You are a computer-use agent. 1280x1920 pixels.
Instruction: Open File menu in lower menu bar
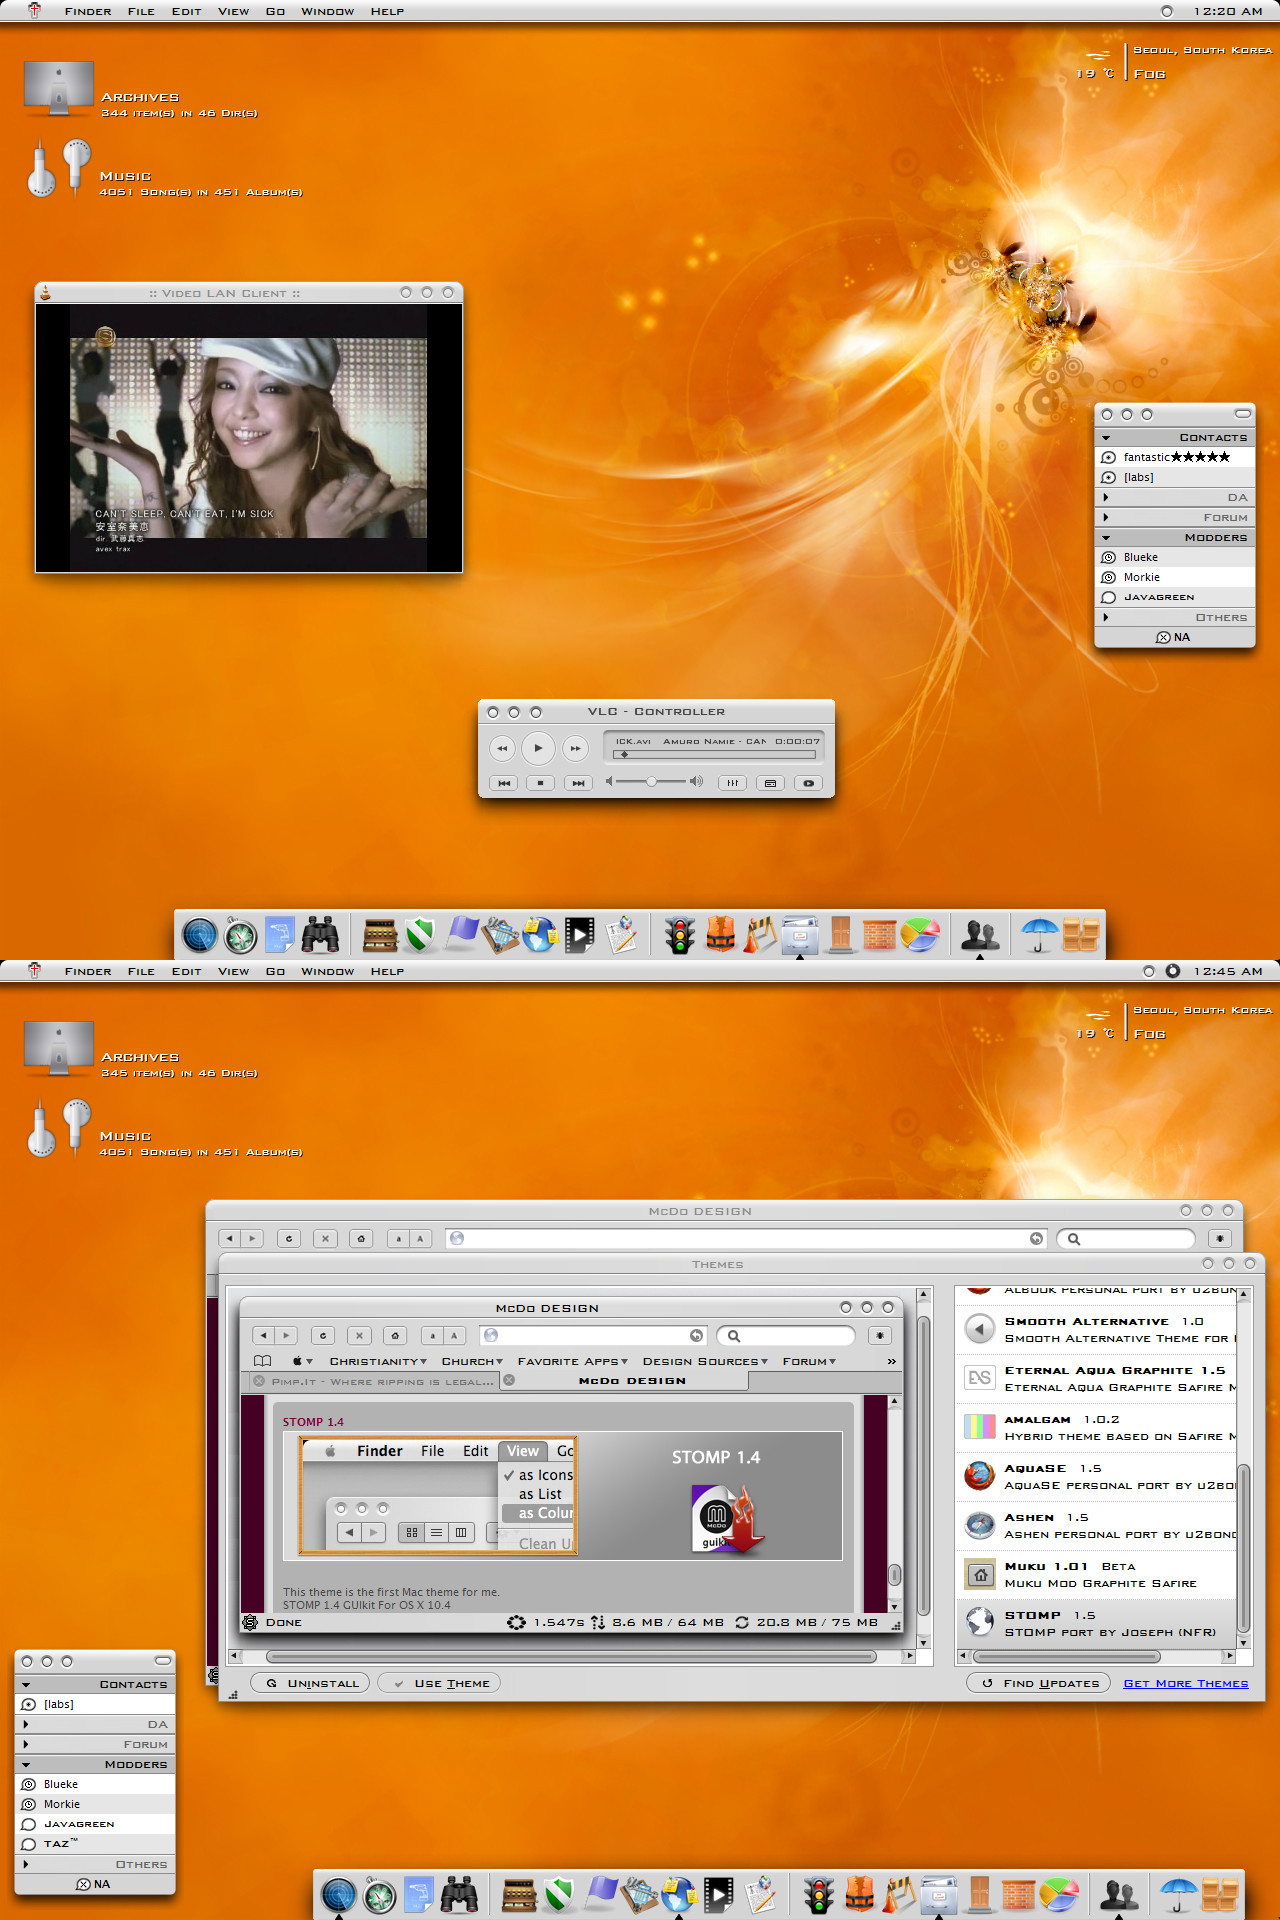[141, 971]
